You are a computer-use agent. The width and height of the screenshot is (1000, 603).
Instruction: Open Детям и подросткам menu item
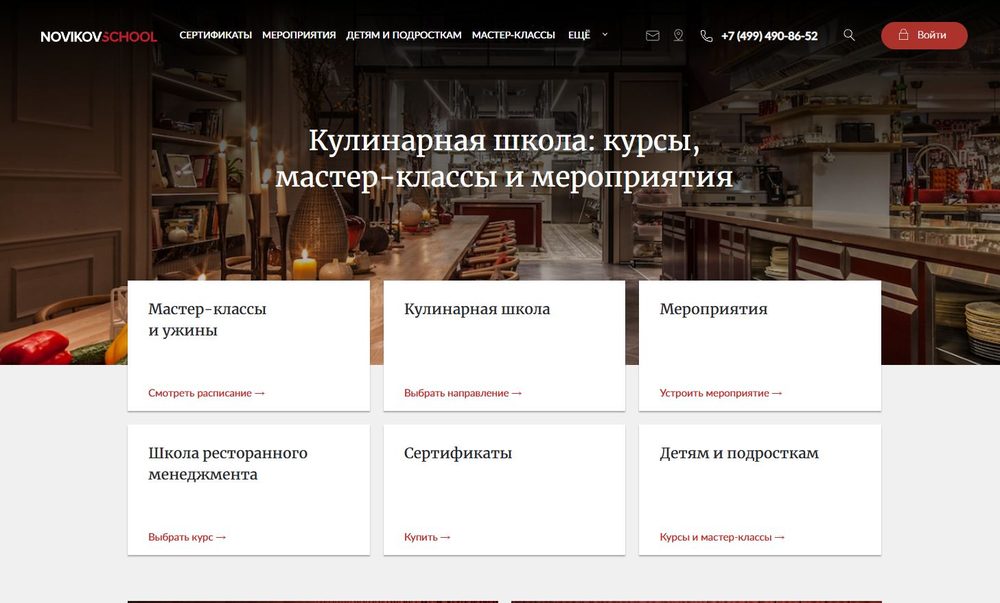[x=404, y=35]
